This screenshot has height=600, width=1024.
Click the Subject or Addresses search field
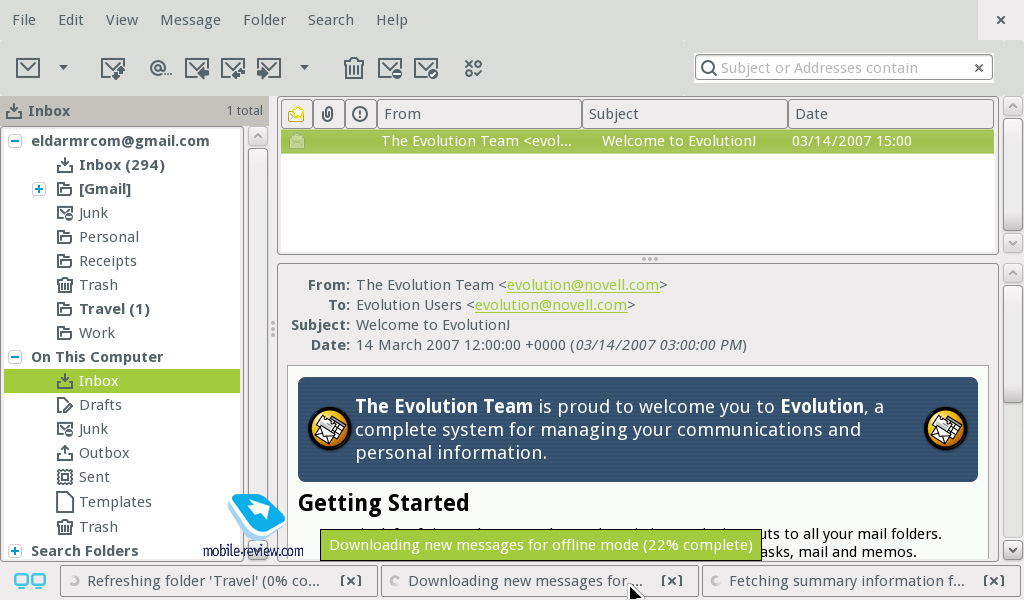(x=844, y=68)
